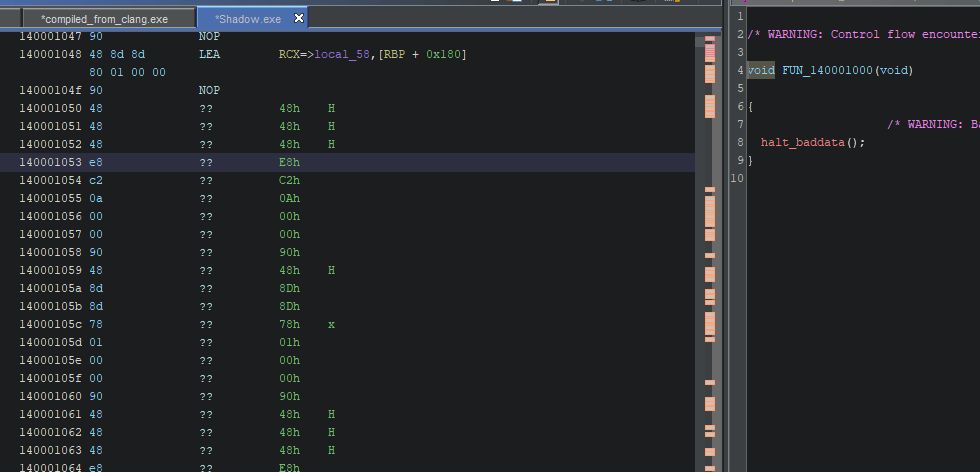Screen dimensions: 980x472
Task: Select the control flow WARNING comment line
Action: click(863, 34)
